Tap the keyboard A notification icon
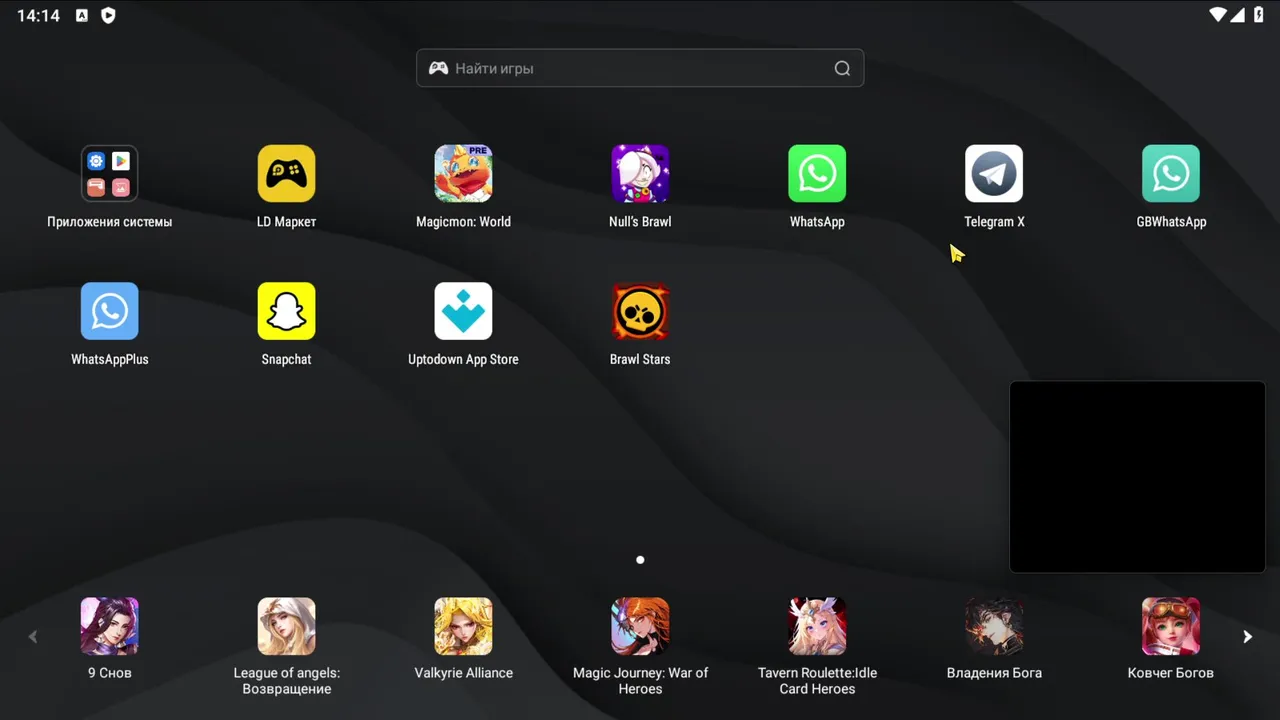The width and height of the screenshot is (1280, 720). coord(82,15)
